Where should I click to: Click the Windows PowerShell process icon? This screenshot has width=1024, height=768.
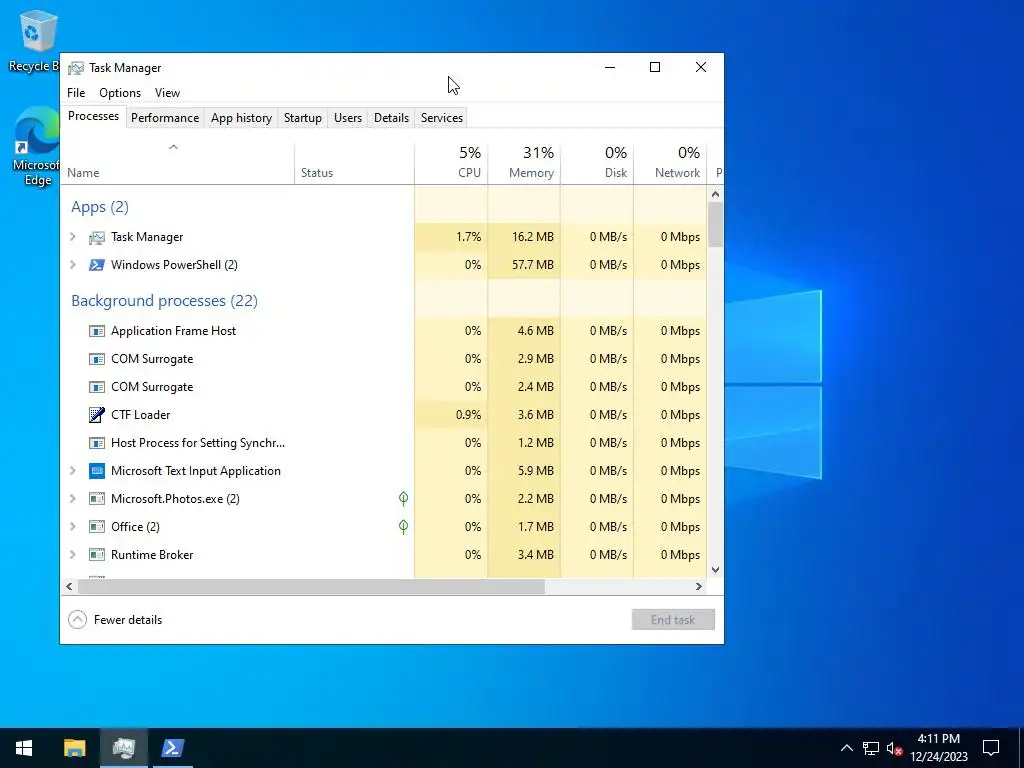97,265
